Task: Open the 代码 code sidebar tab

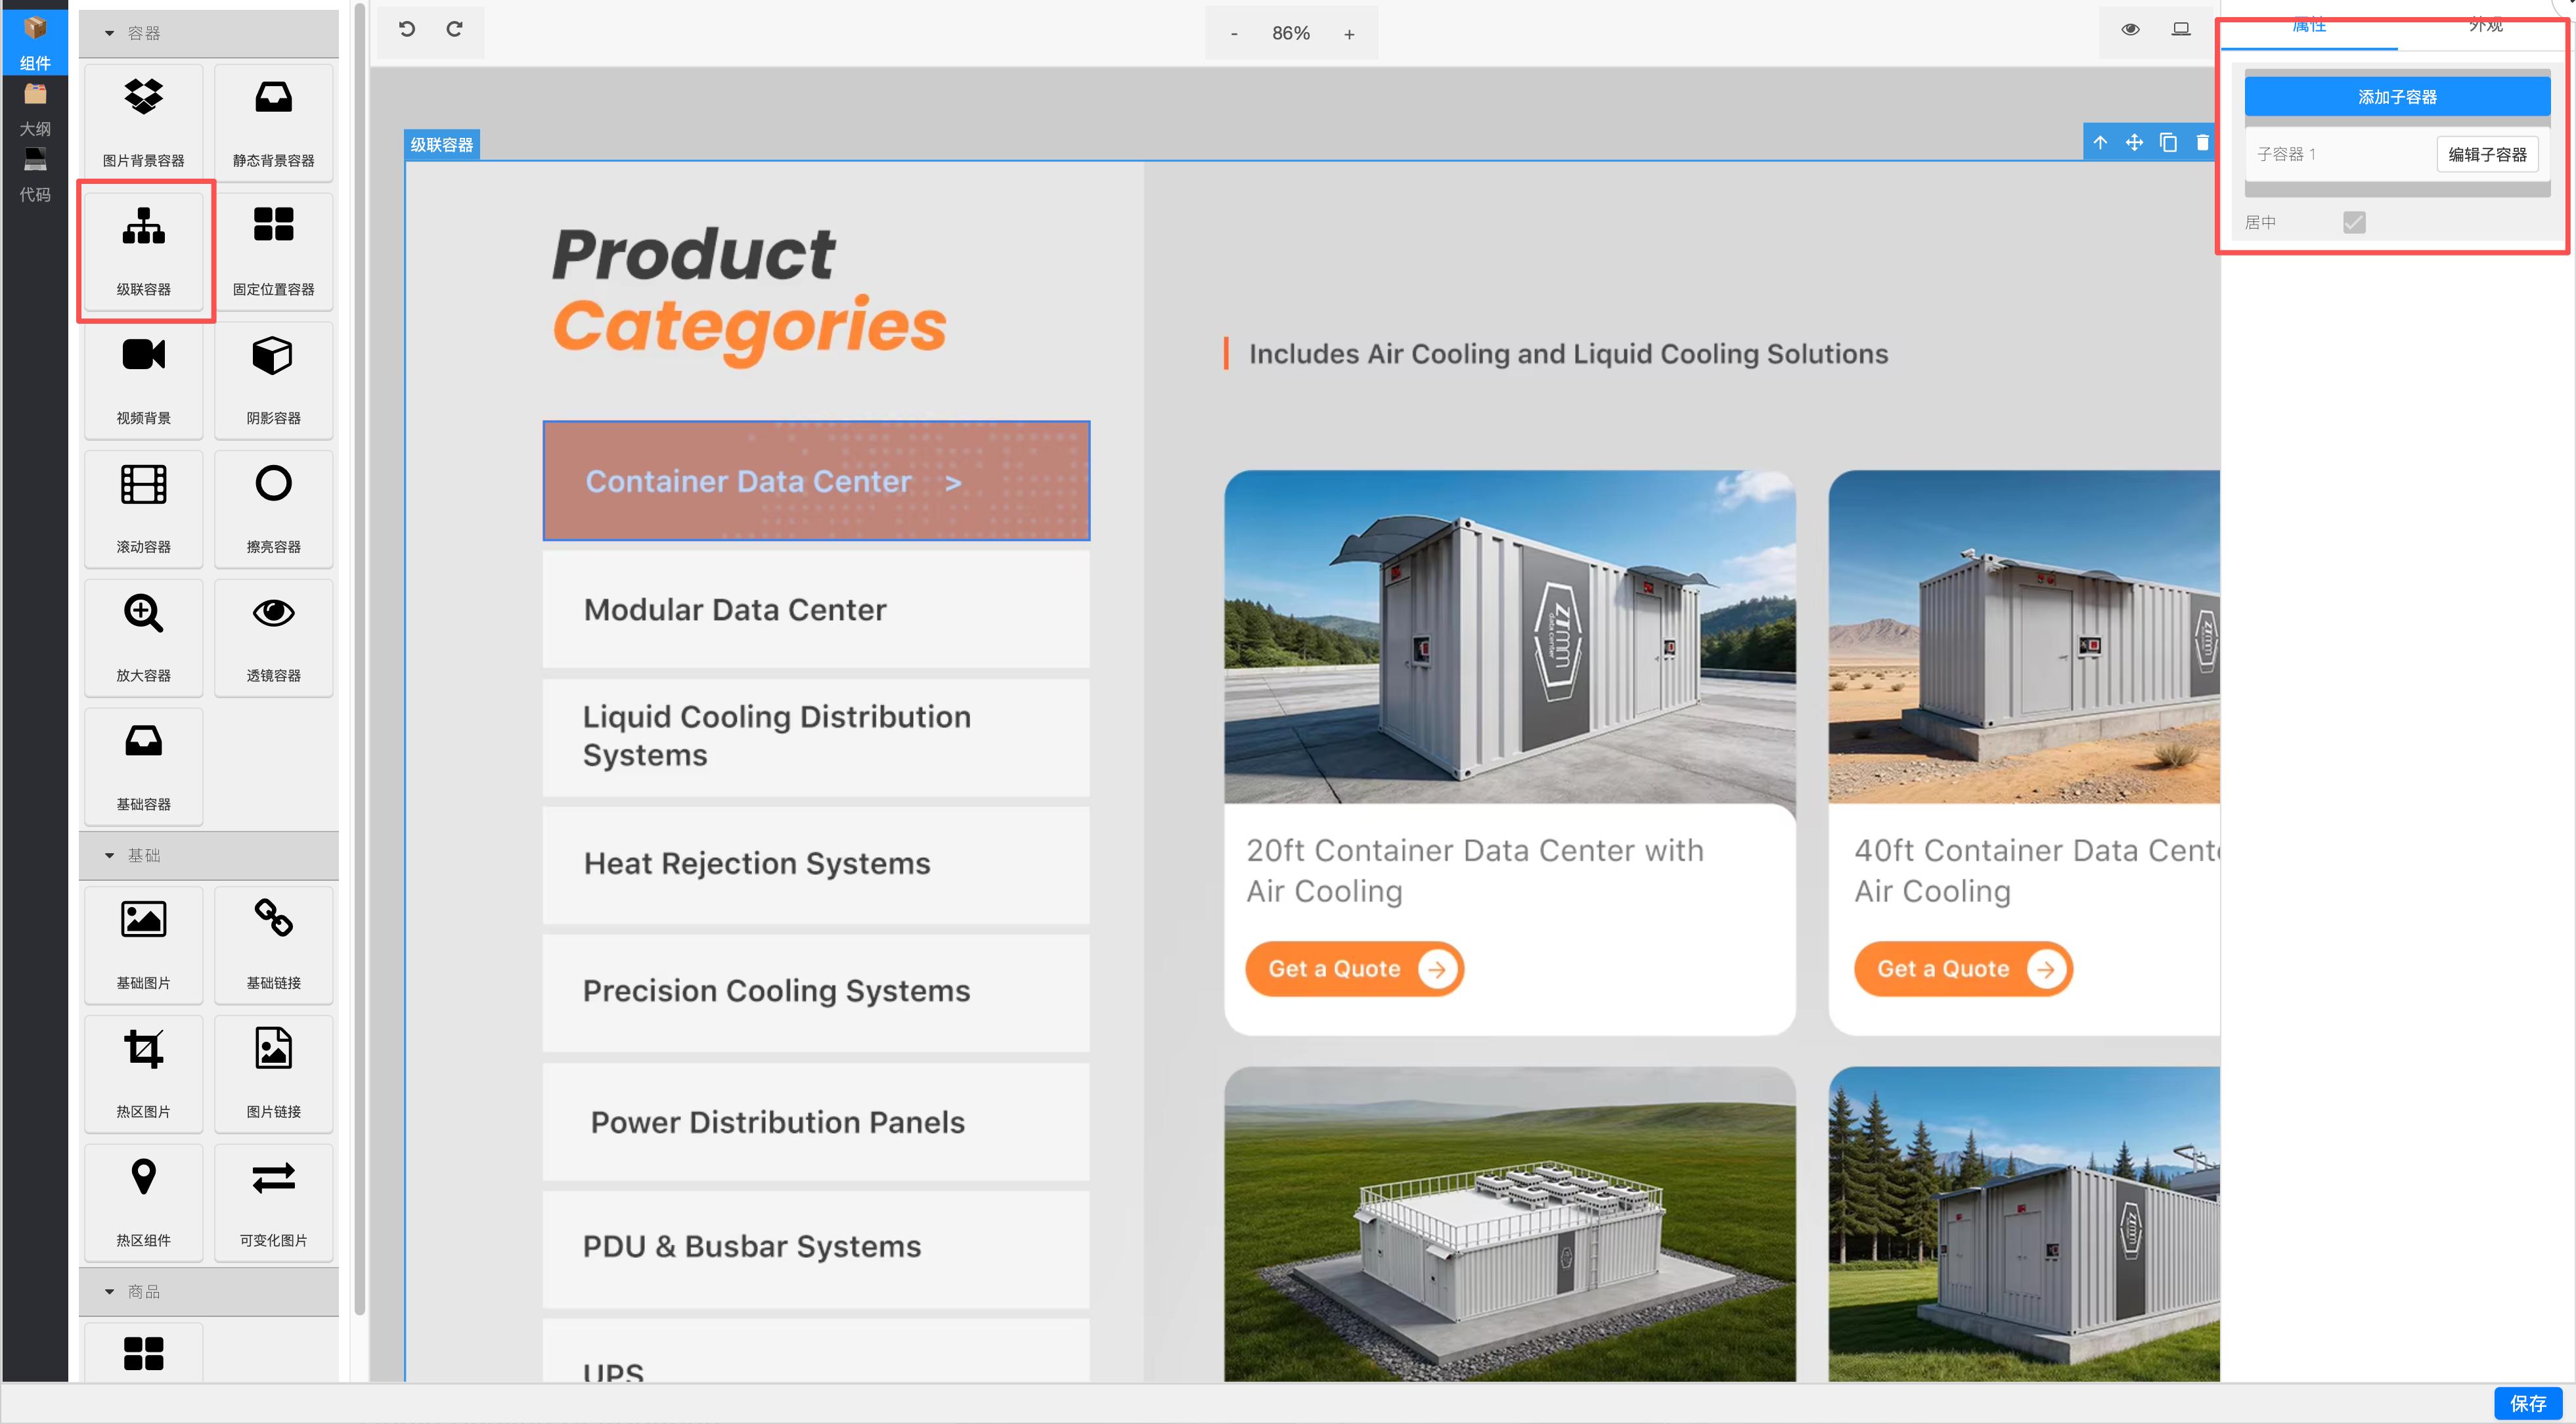Action: tap(35, 174)
